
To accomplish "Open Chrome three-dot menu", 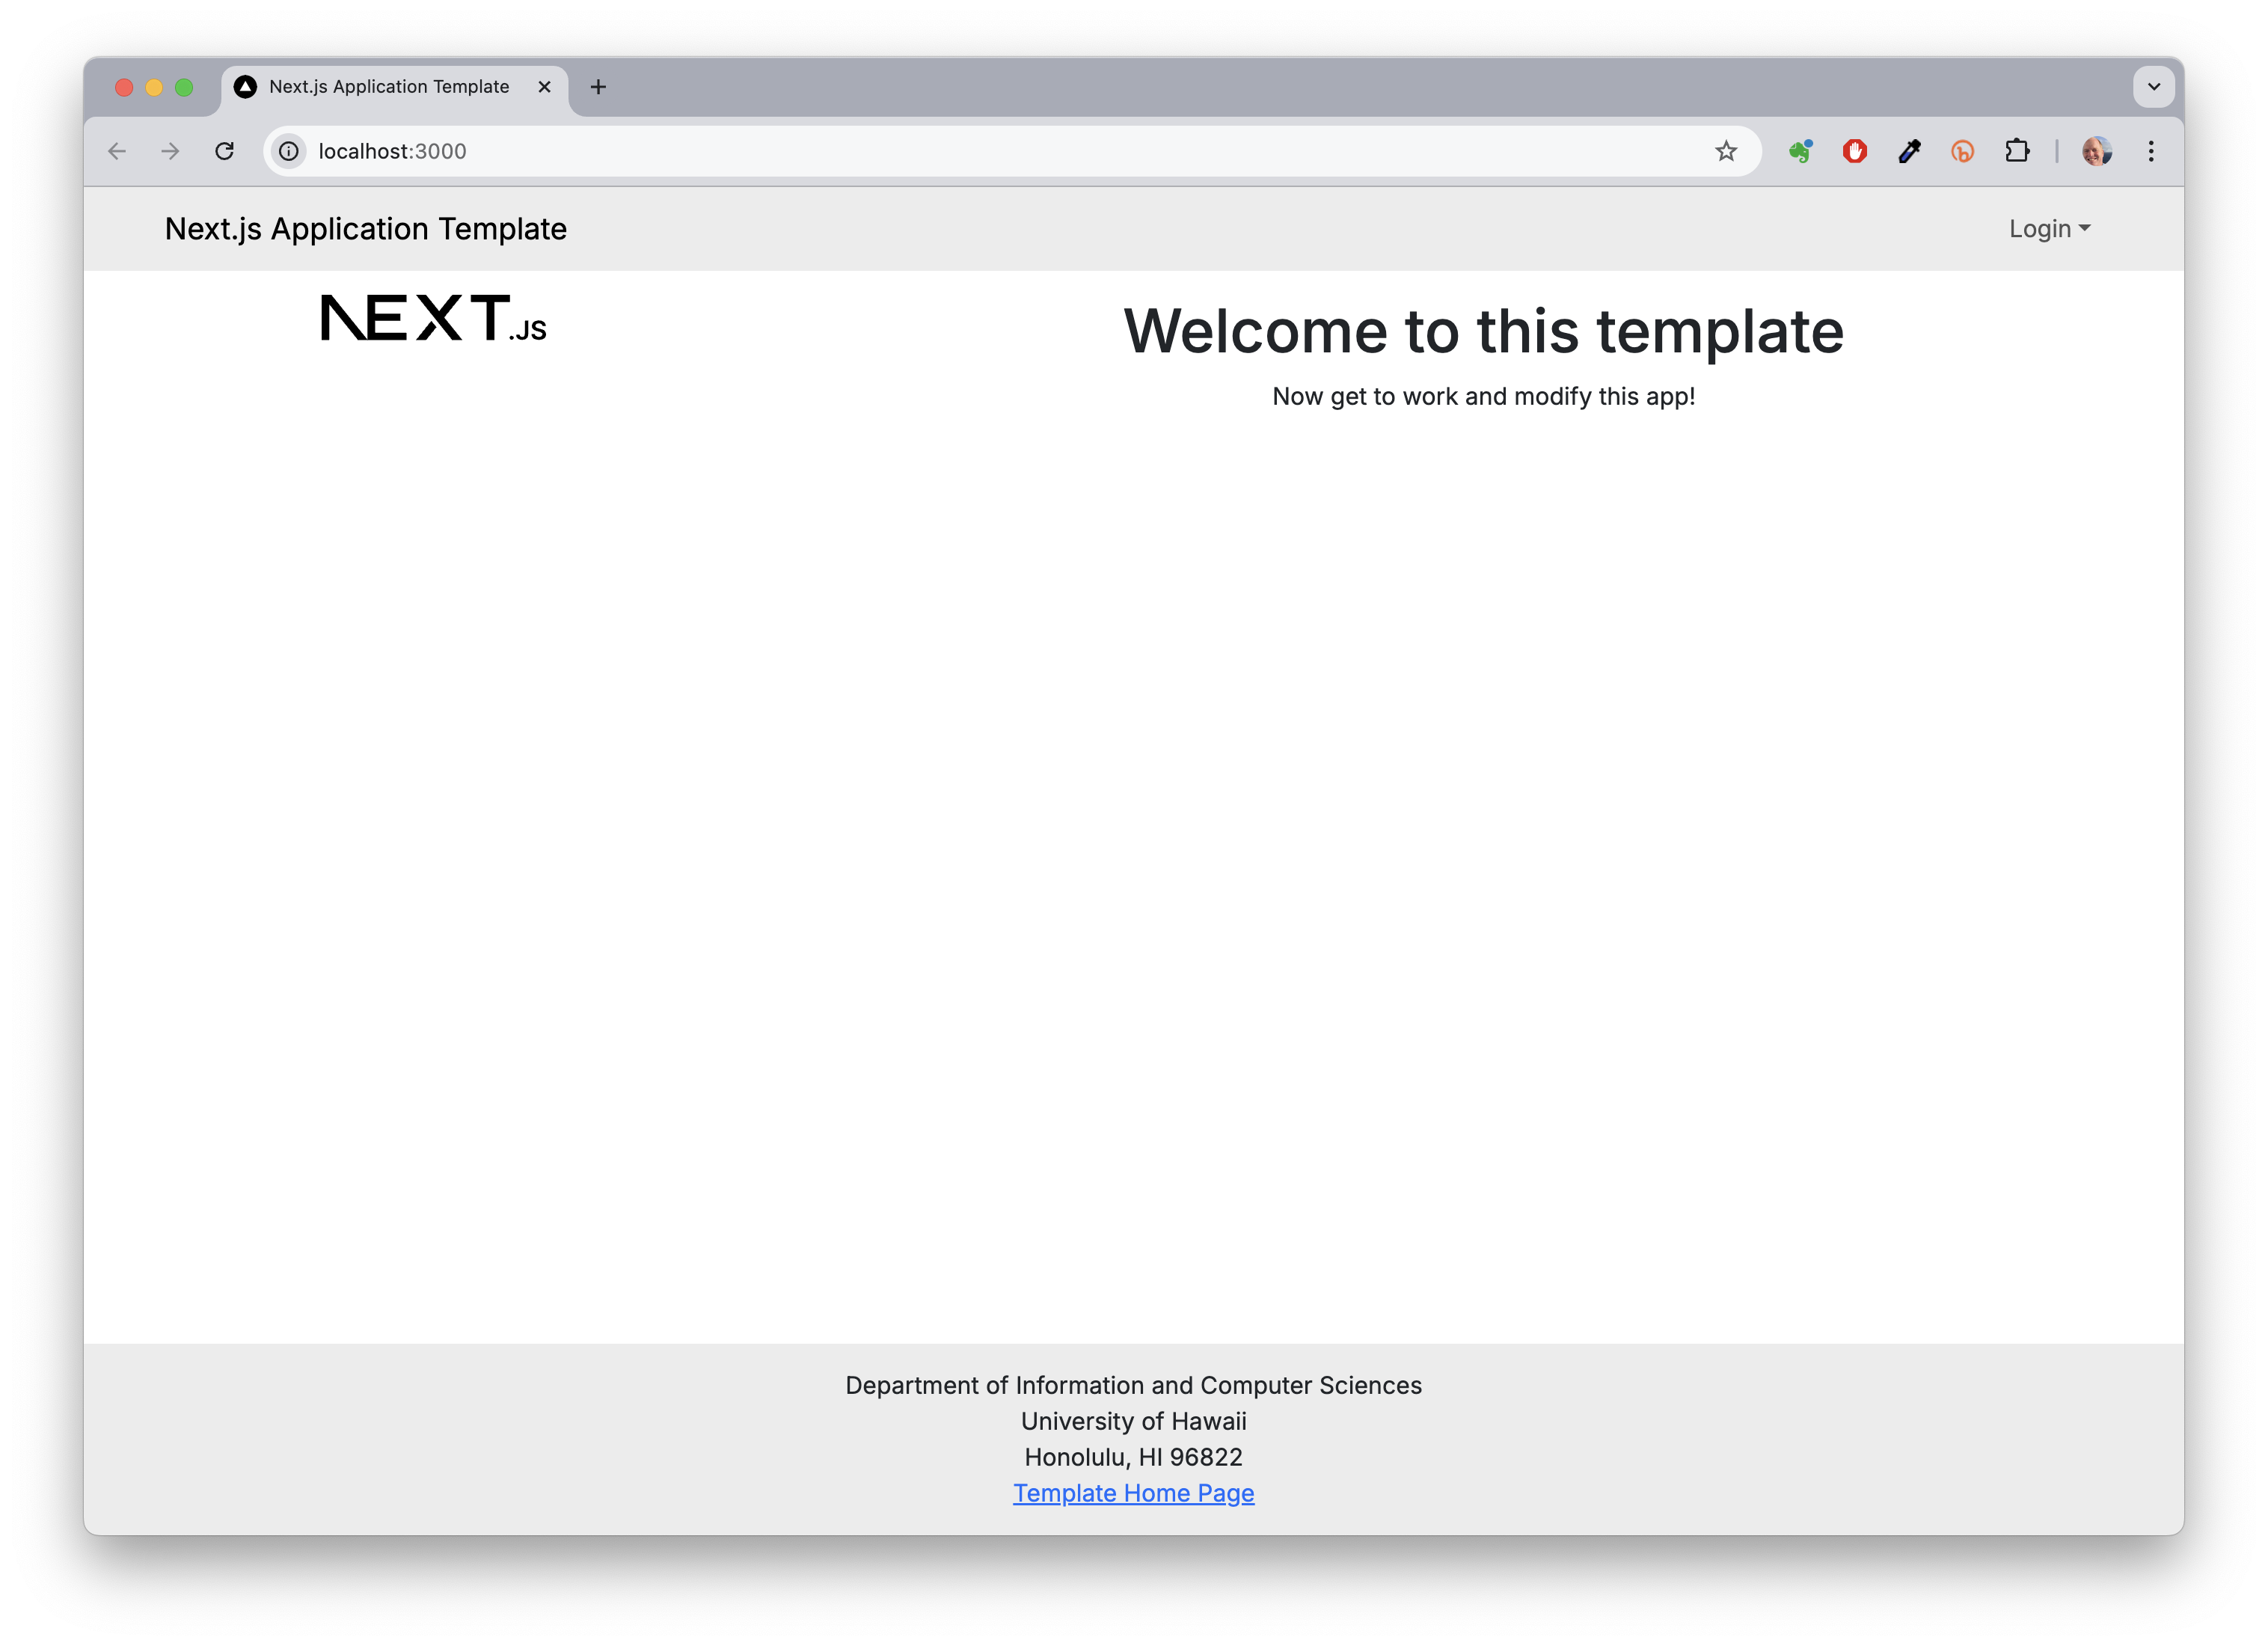I will pos(2151,151).
